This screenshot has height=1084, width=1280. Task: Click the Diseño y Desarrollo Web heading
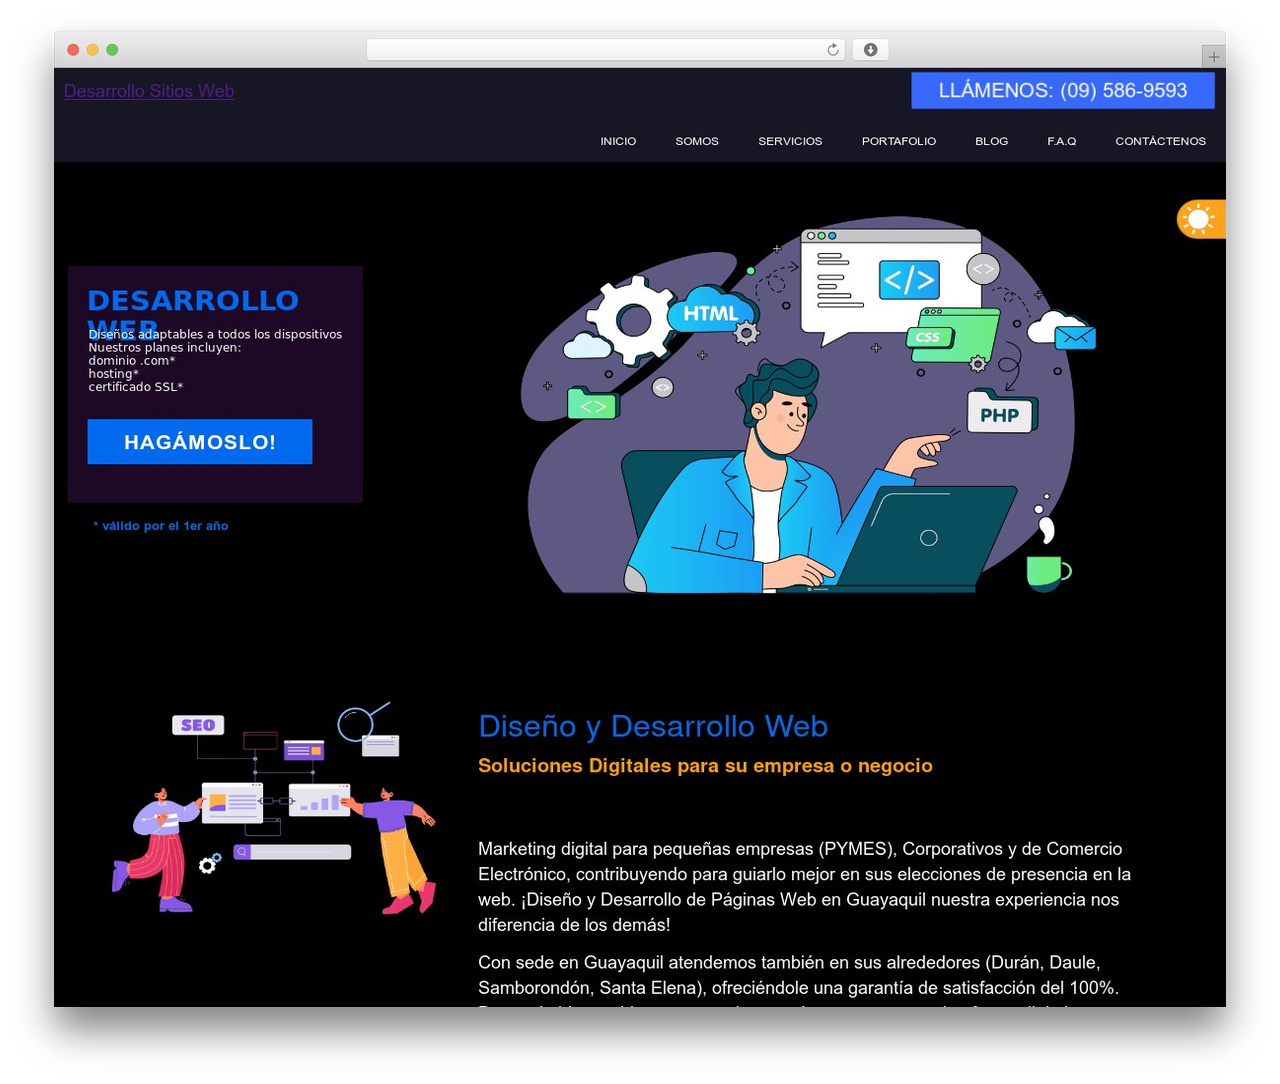point(653,726)
